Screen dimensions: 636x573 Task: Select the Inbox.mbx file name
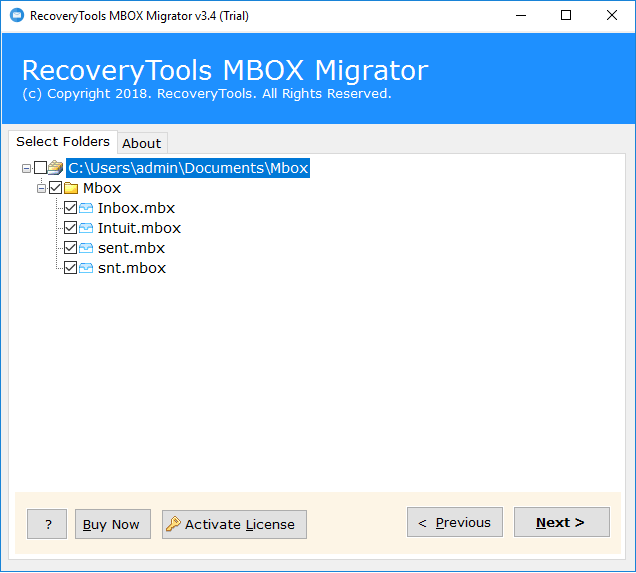[136, 208]
